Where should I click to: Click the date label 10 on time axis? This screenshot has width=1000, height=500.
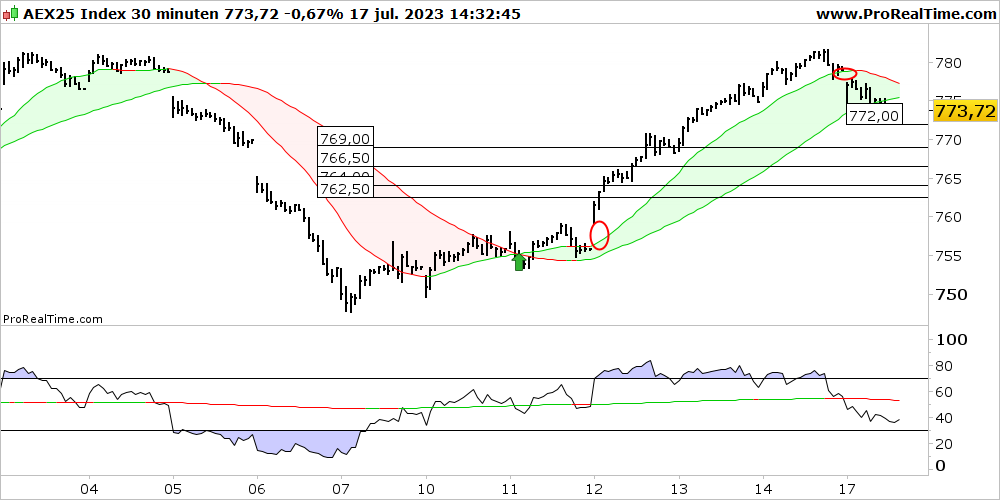pyautogui.click(x=426, y=488)
